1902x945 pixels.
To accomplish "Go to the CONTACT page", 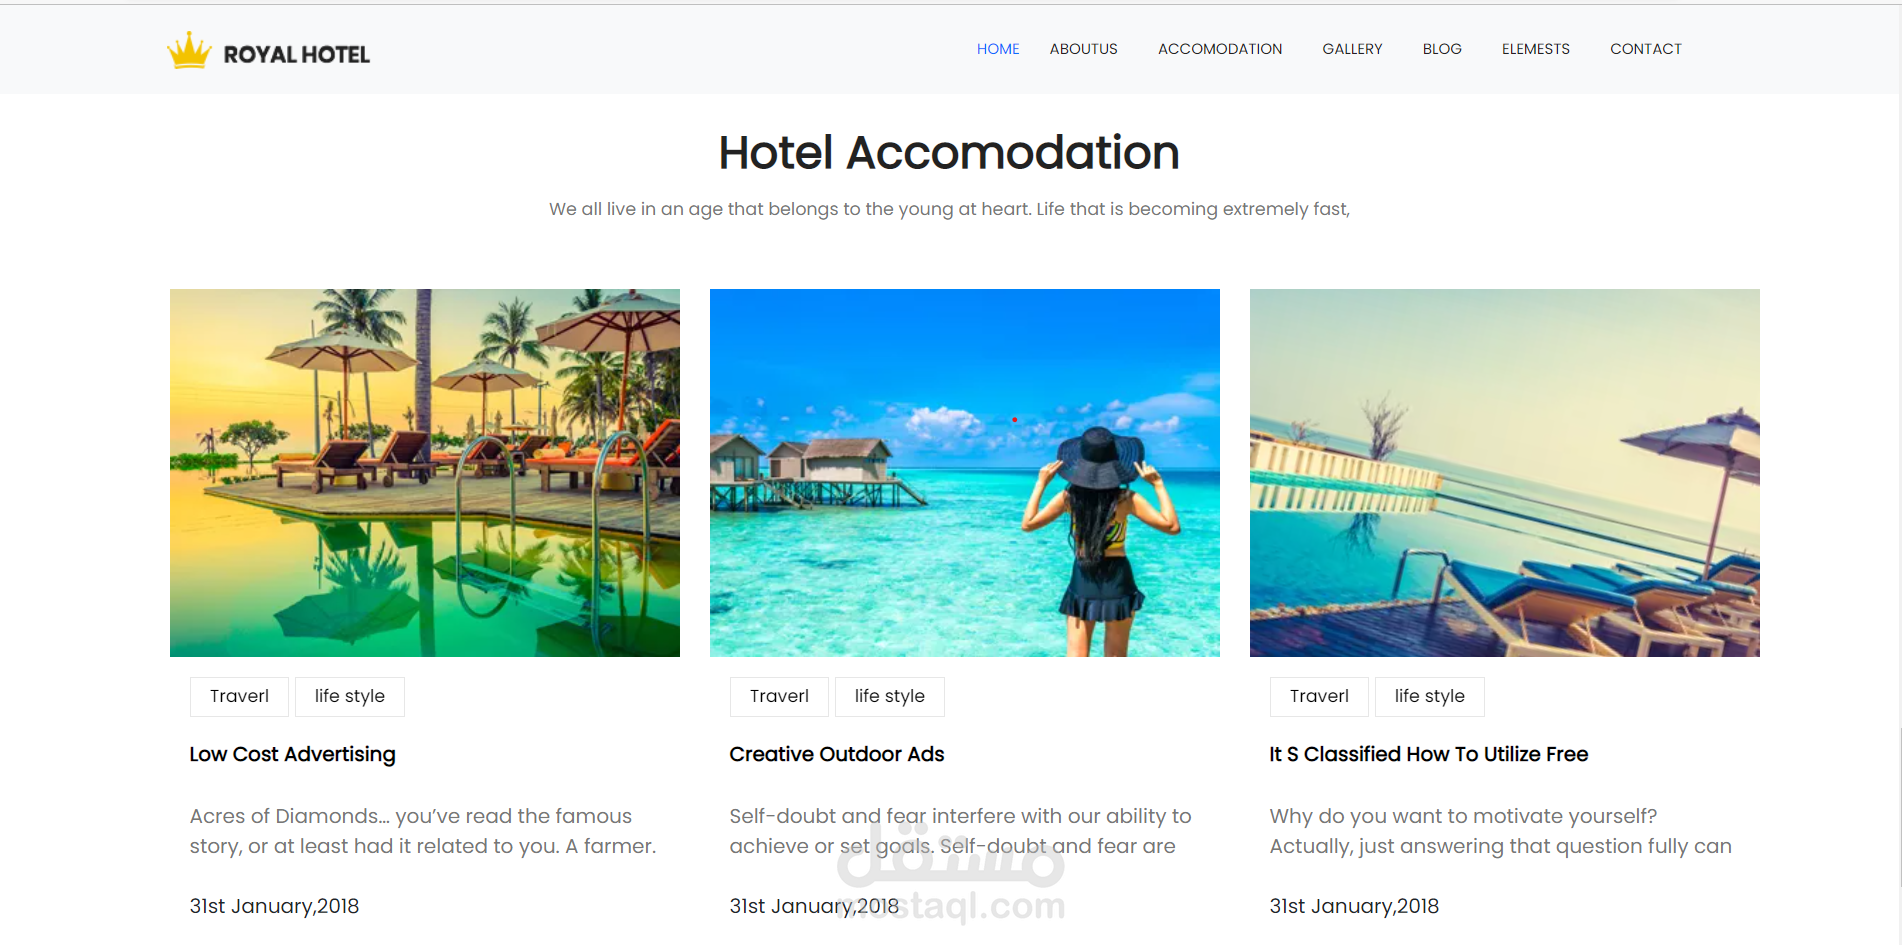I will 1646,49.
